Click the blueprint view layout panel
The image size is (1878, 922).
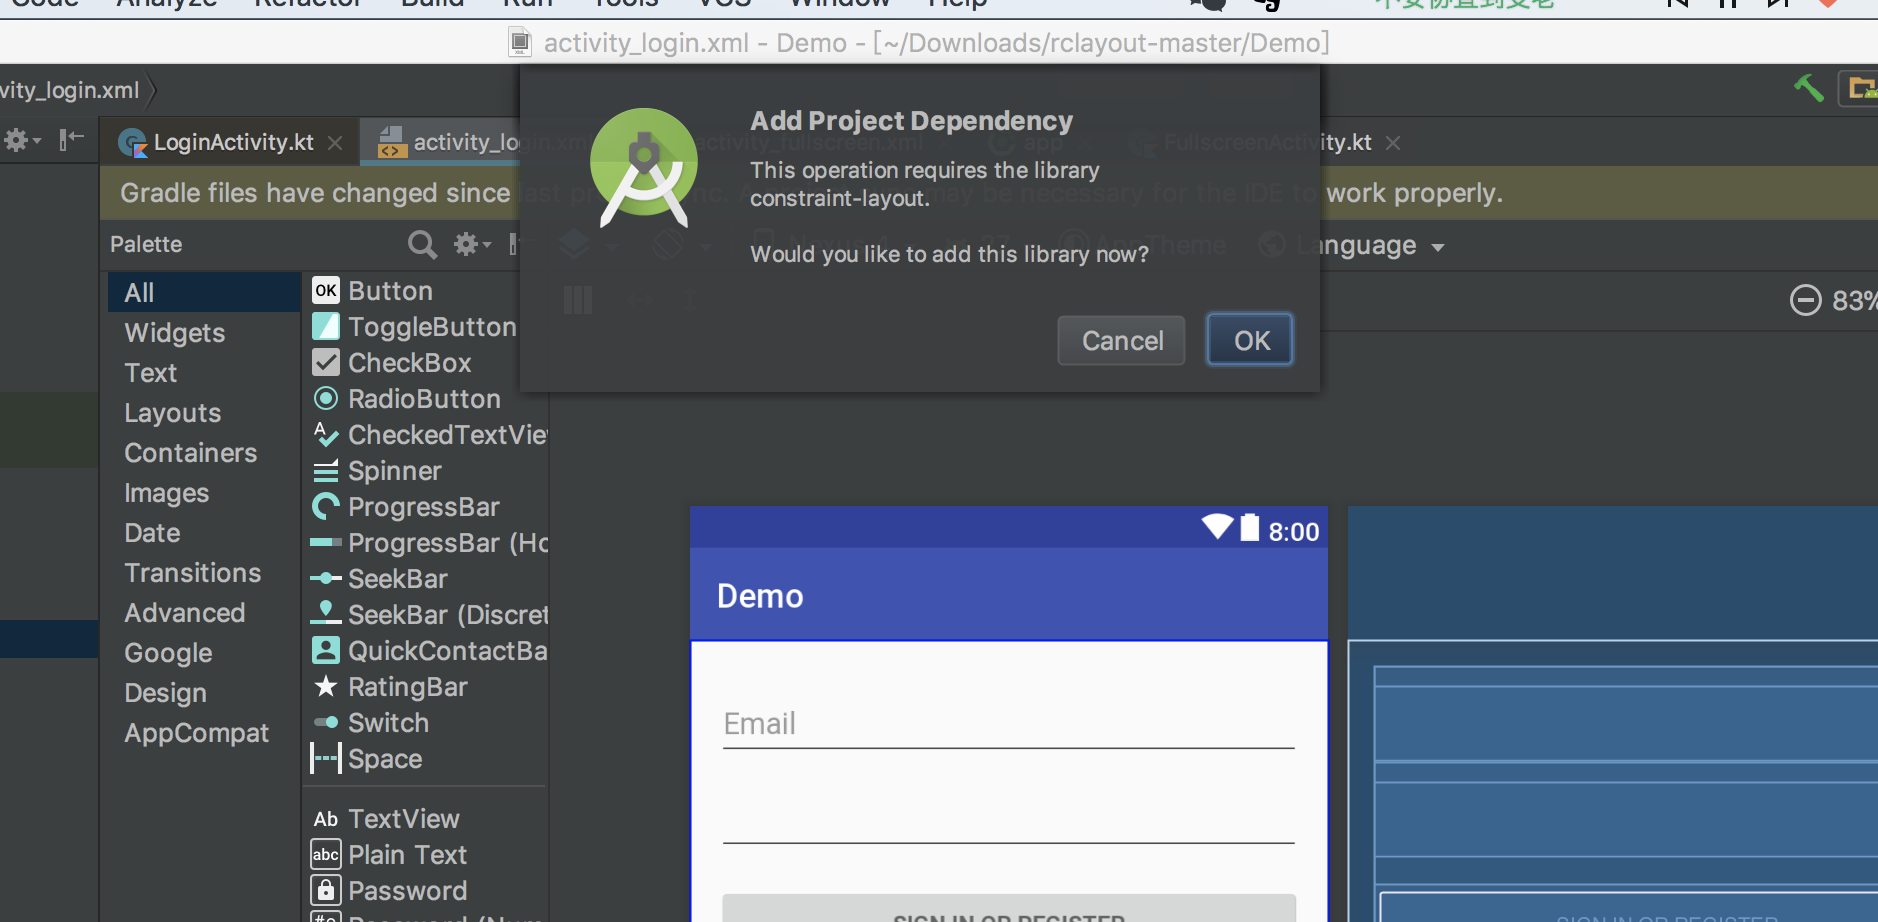tap(1613, 714)
